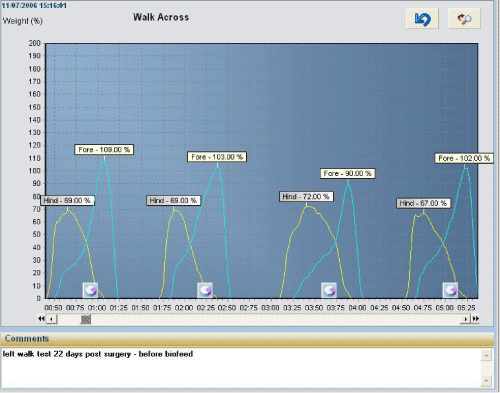
Task: Open the magnifier zoom tool button
Action: 464,19
